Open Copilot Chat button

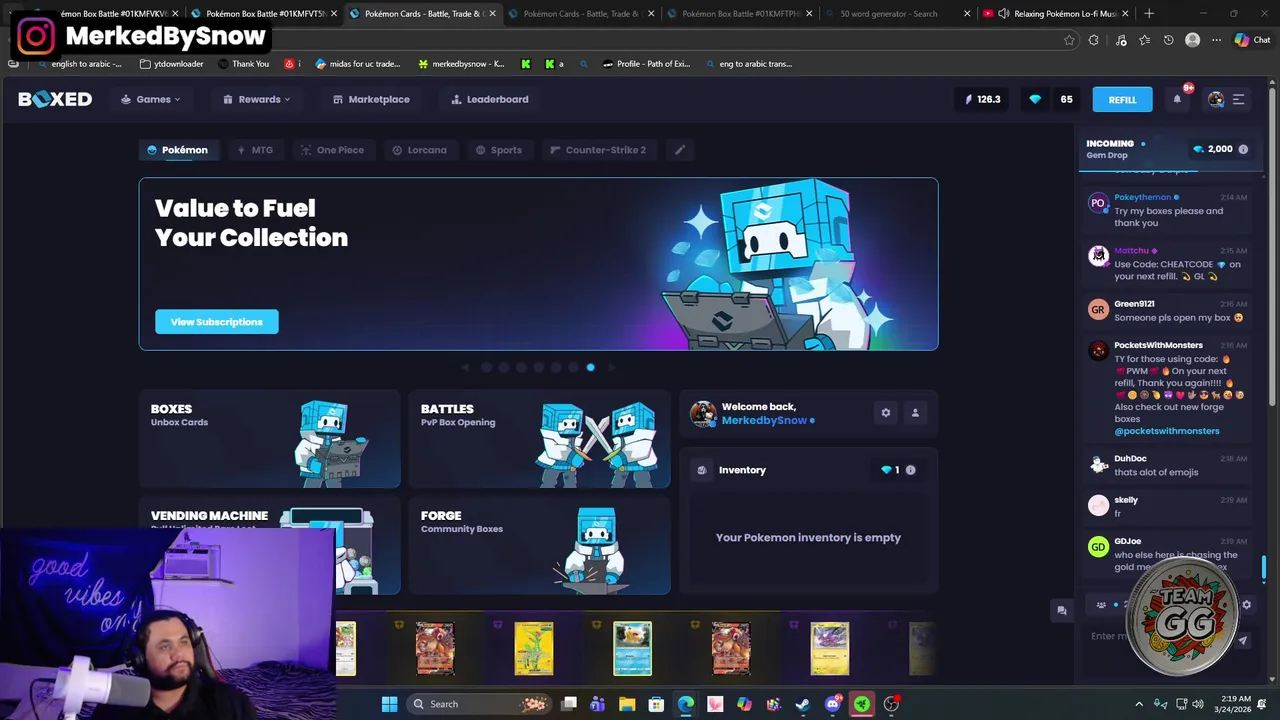click(x=1252, y=40)
